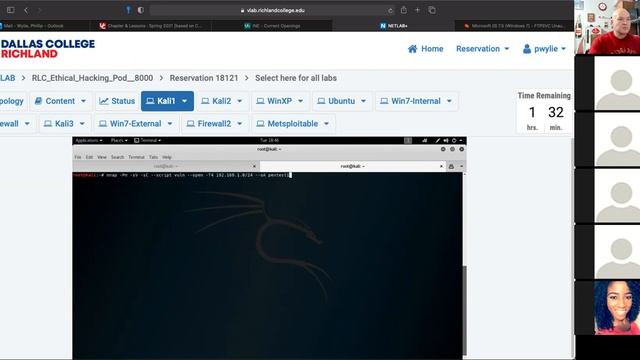This screenshot has height=360, width=640.
Task: Go back with Safari's back arrow
Action: tap(26, 10)
